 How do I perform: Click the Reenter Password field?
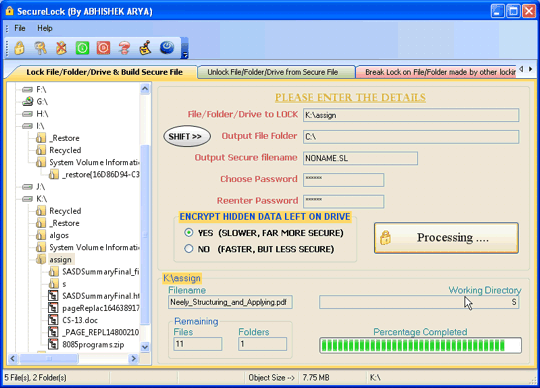[343, 202]
